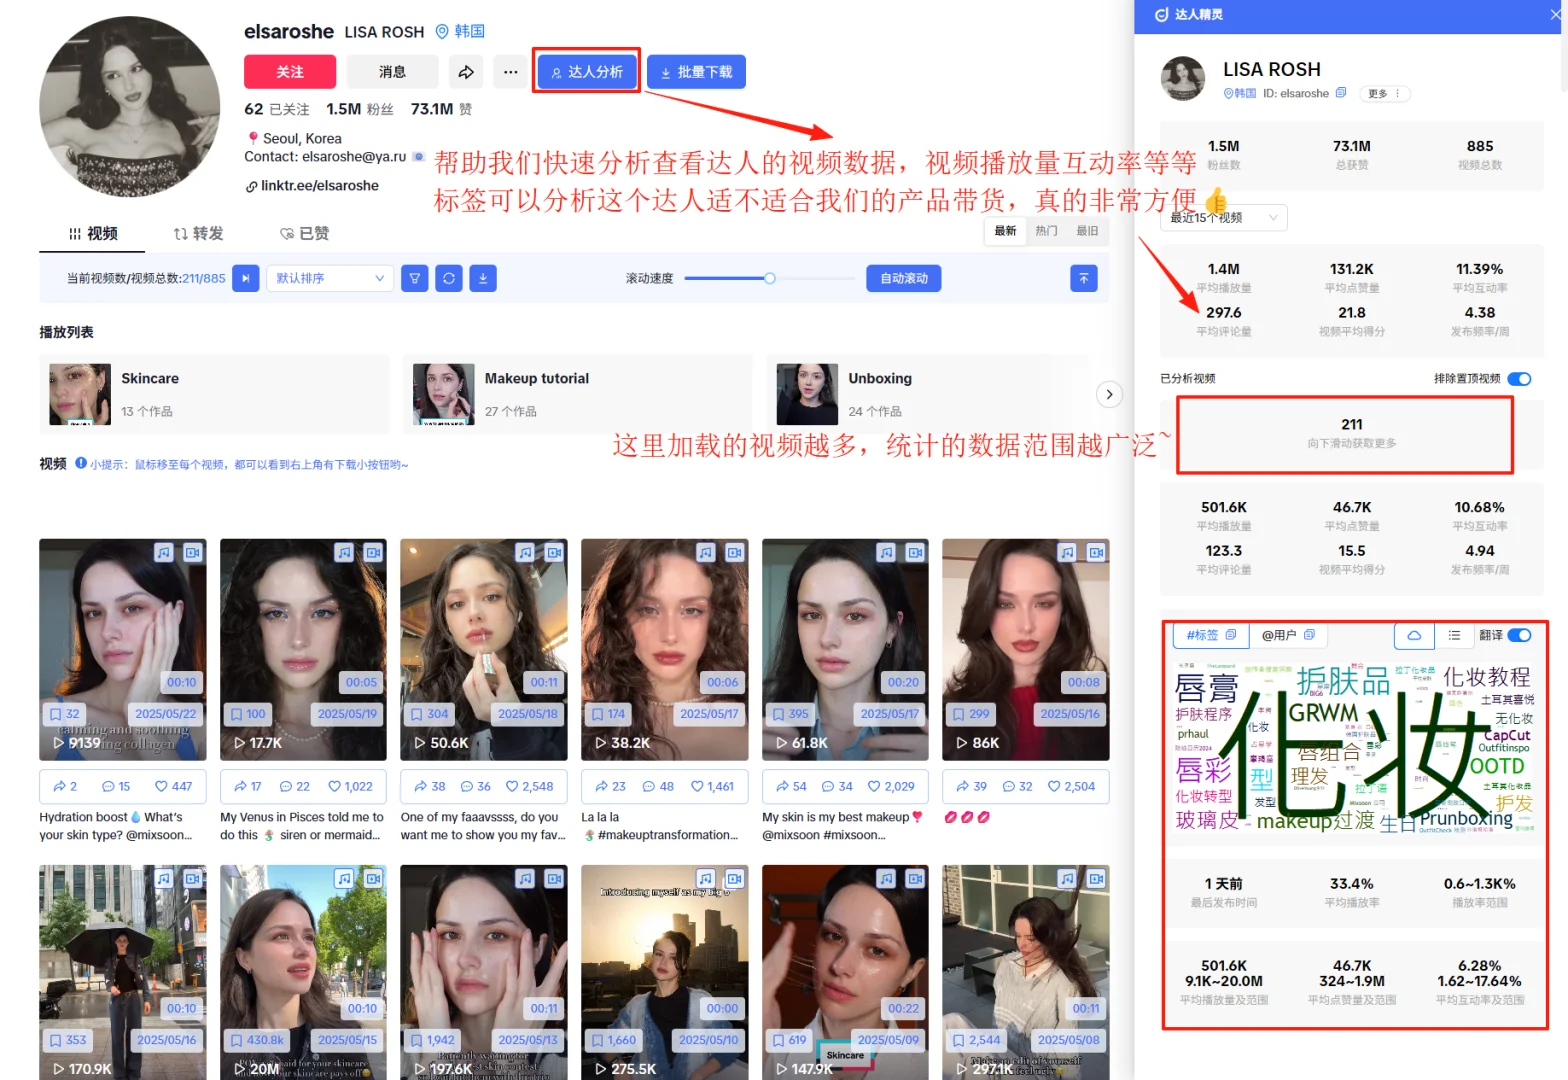Click the GRWM word in tag cloud
The width and height of the screenshot is (1568, 1080).
click(1323, 713)
